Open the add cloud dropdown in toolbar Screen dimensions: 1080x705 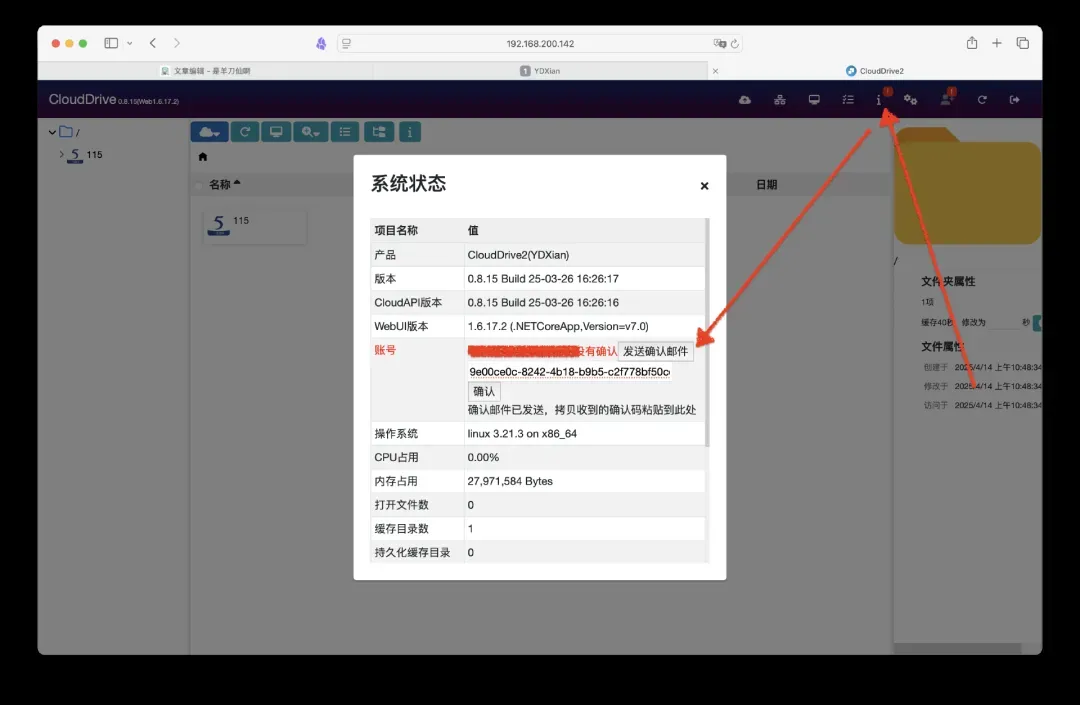coord(209,132)
